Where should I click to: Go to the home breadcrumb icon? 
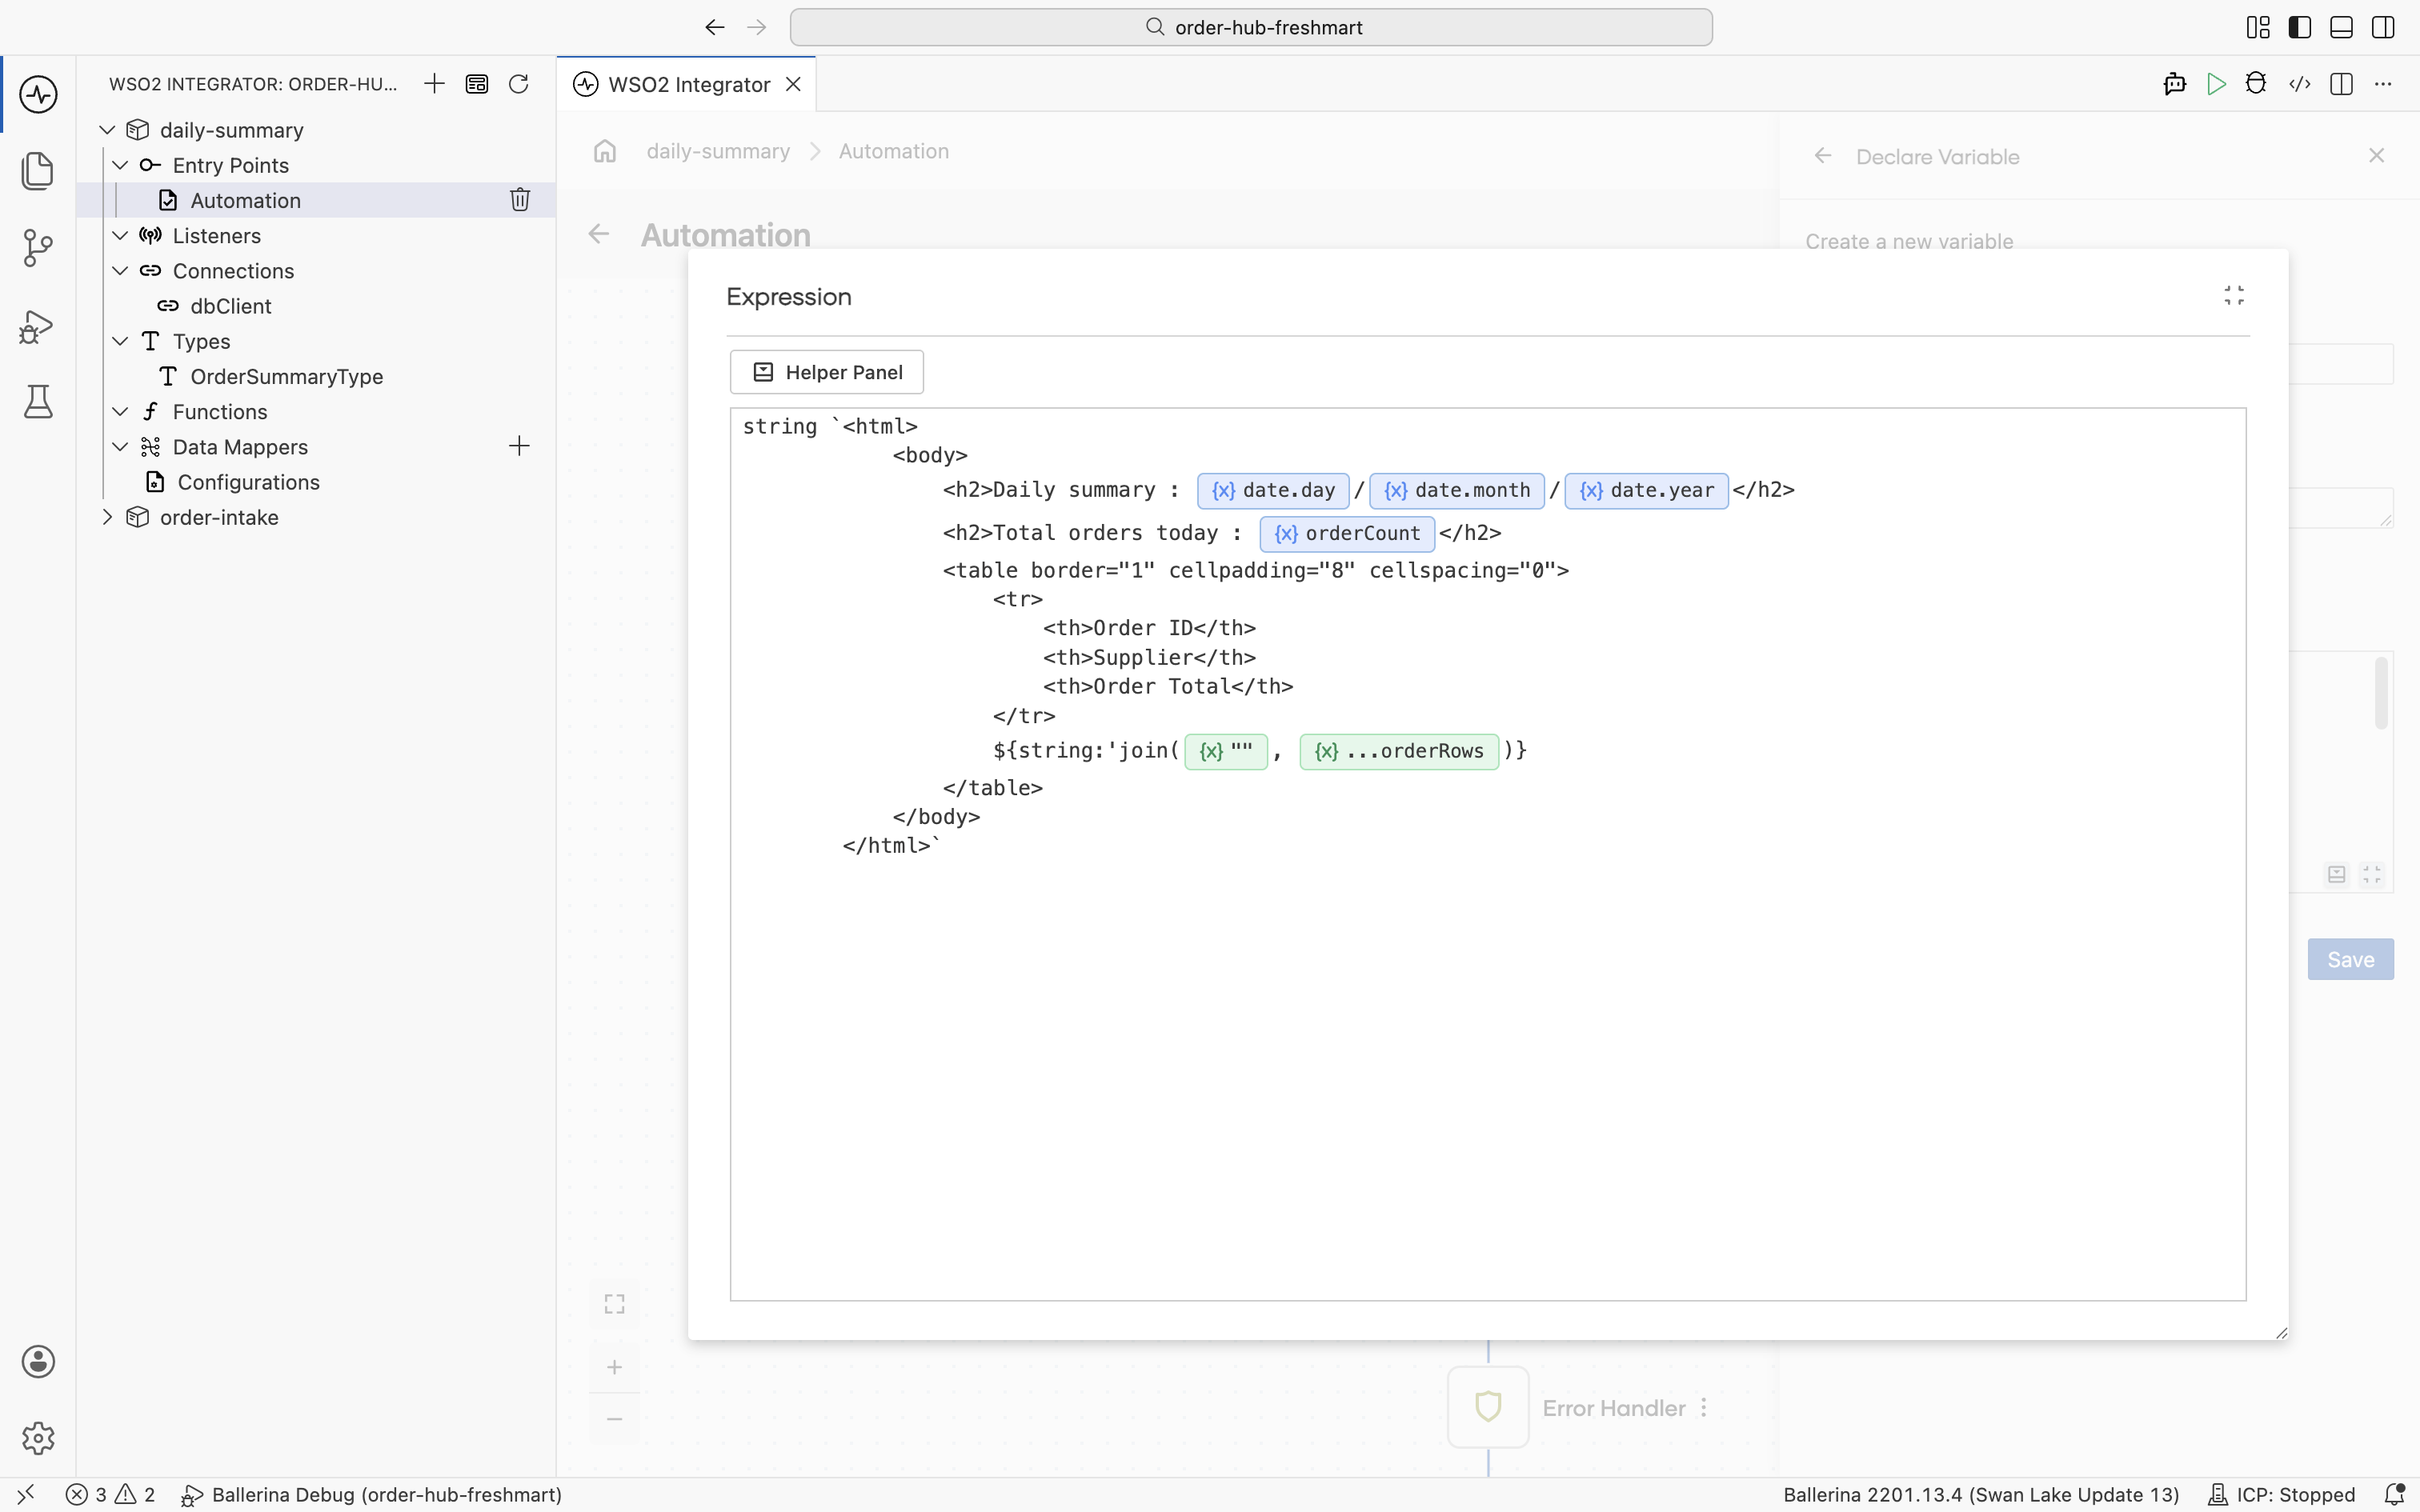tap(605, 151)
